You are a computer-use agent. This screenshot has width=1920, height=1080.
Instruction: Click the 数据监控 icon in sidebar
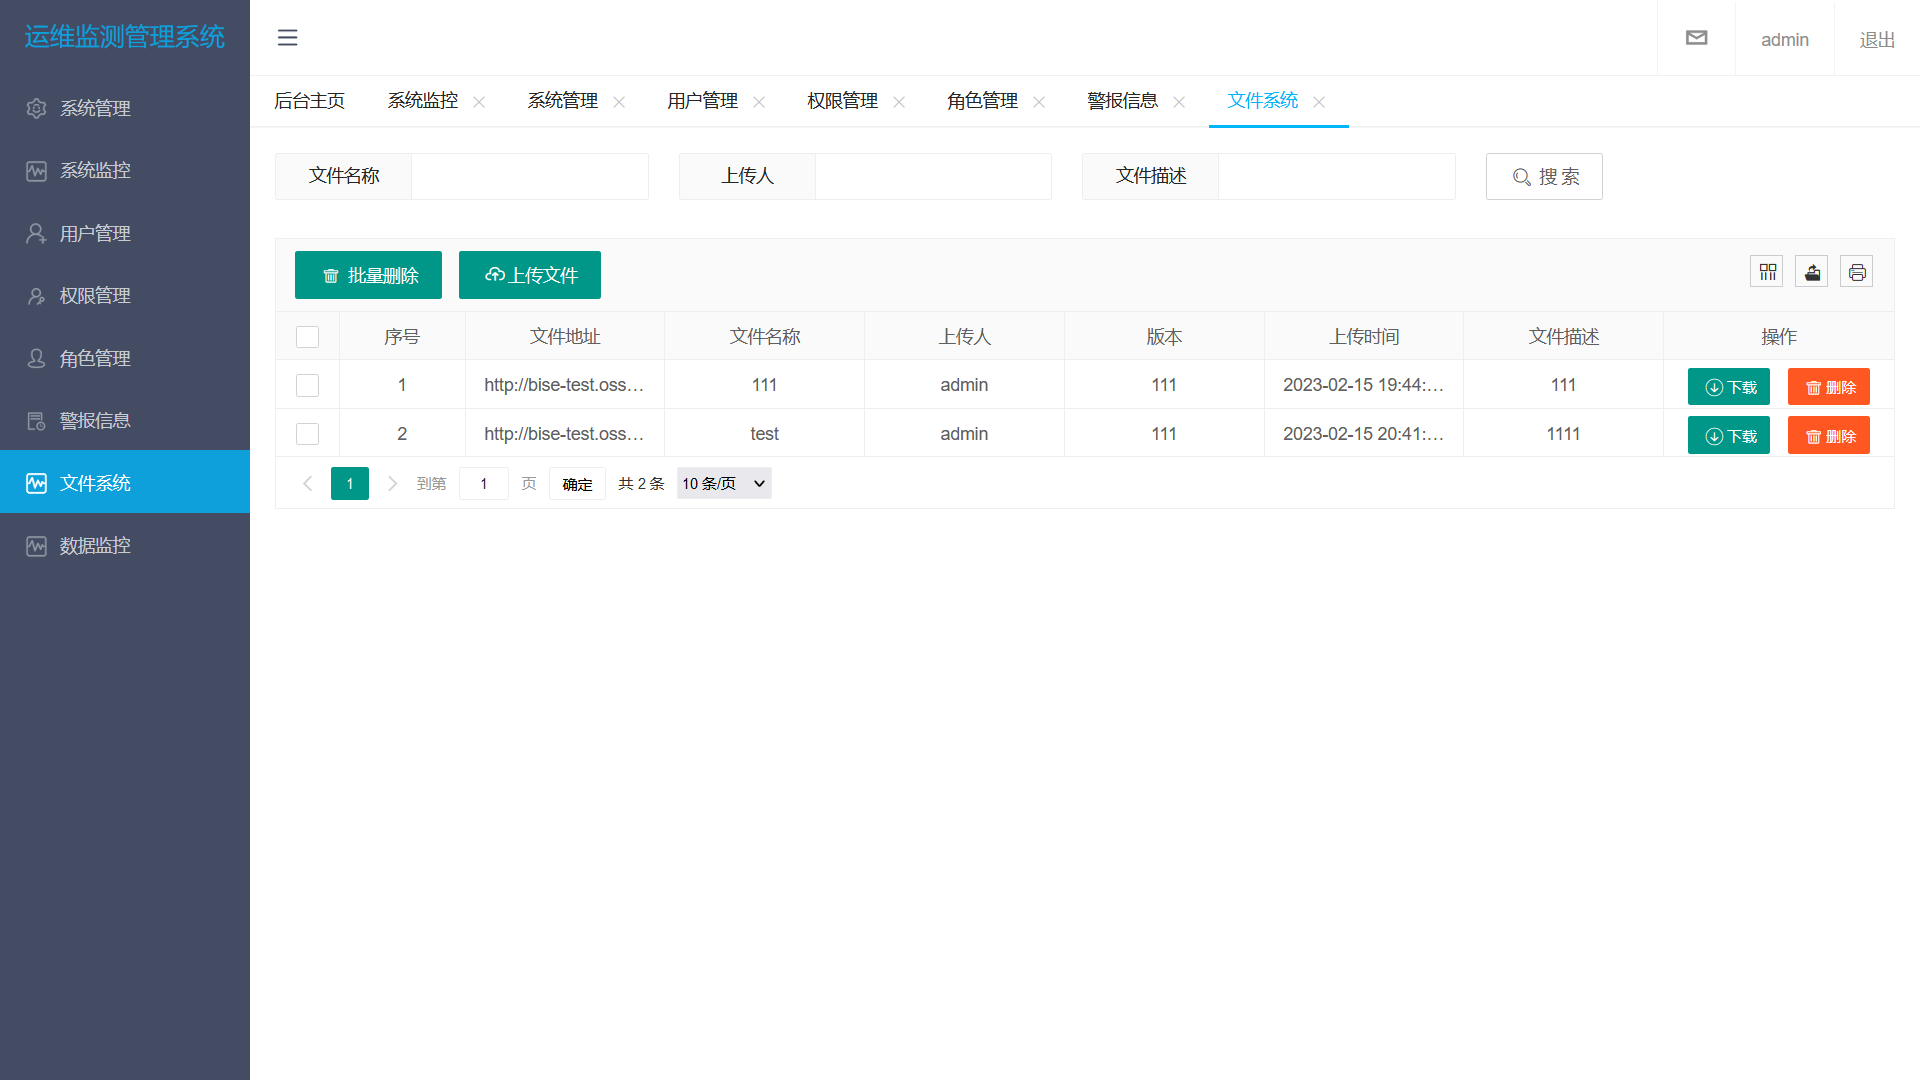click(36, 546)
